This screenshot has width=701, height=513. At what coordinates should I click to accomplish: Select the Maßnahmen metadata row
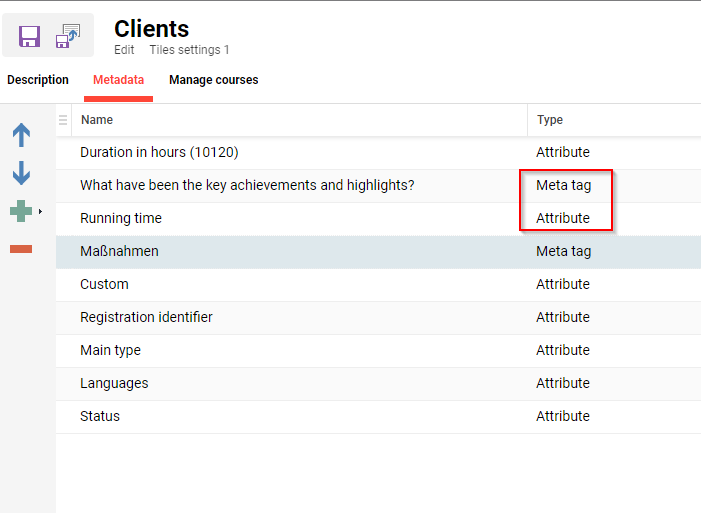[x=119, y=252]
